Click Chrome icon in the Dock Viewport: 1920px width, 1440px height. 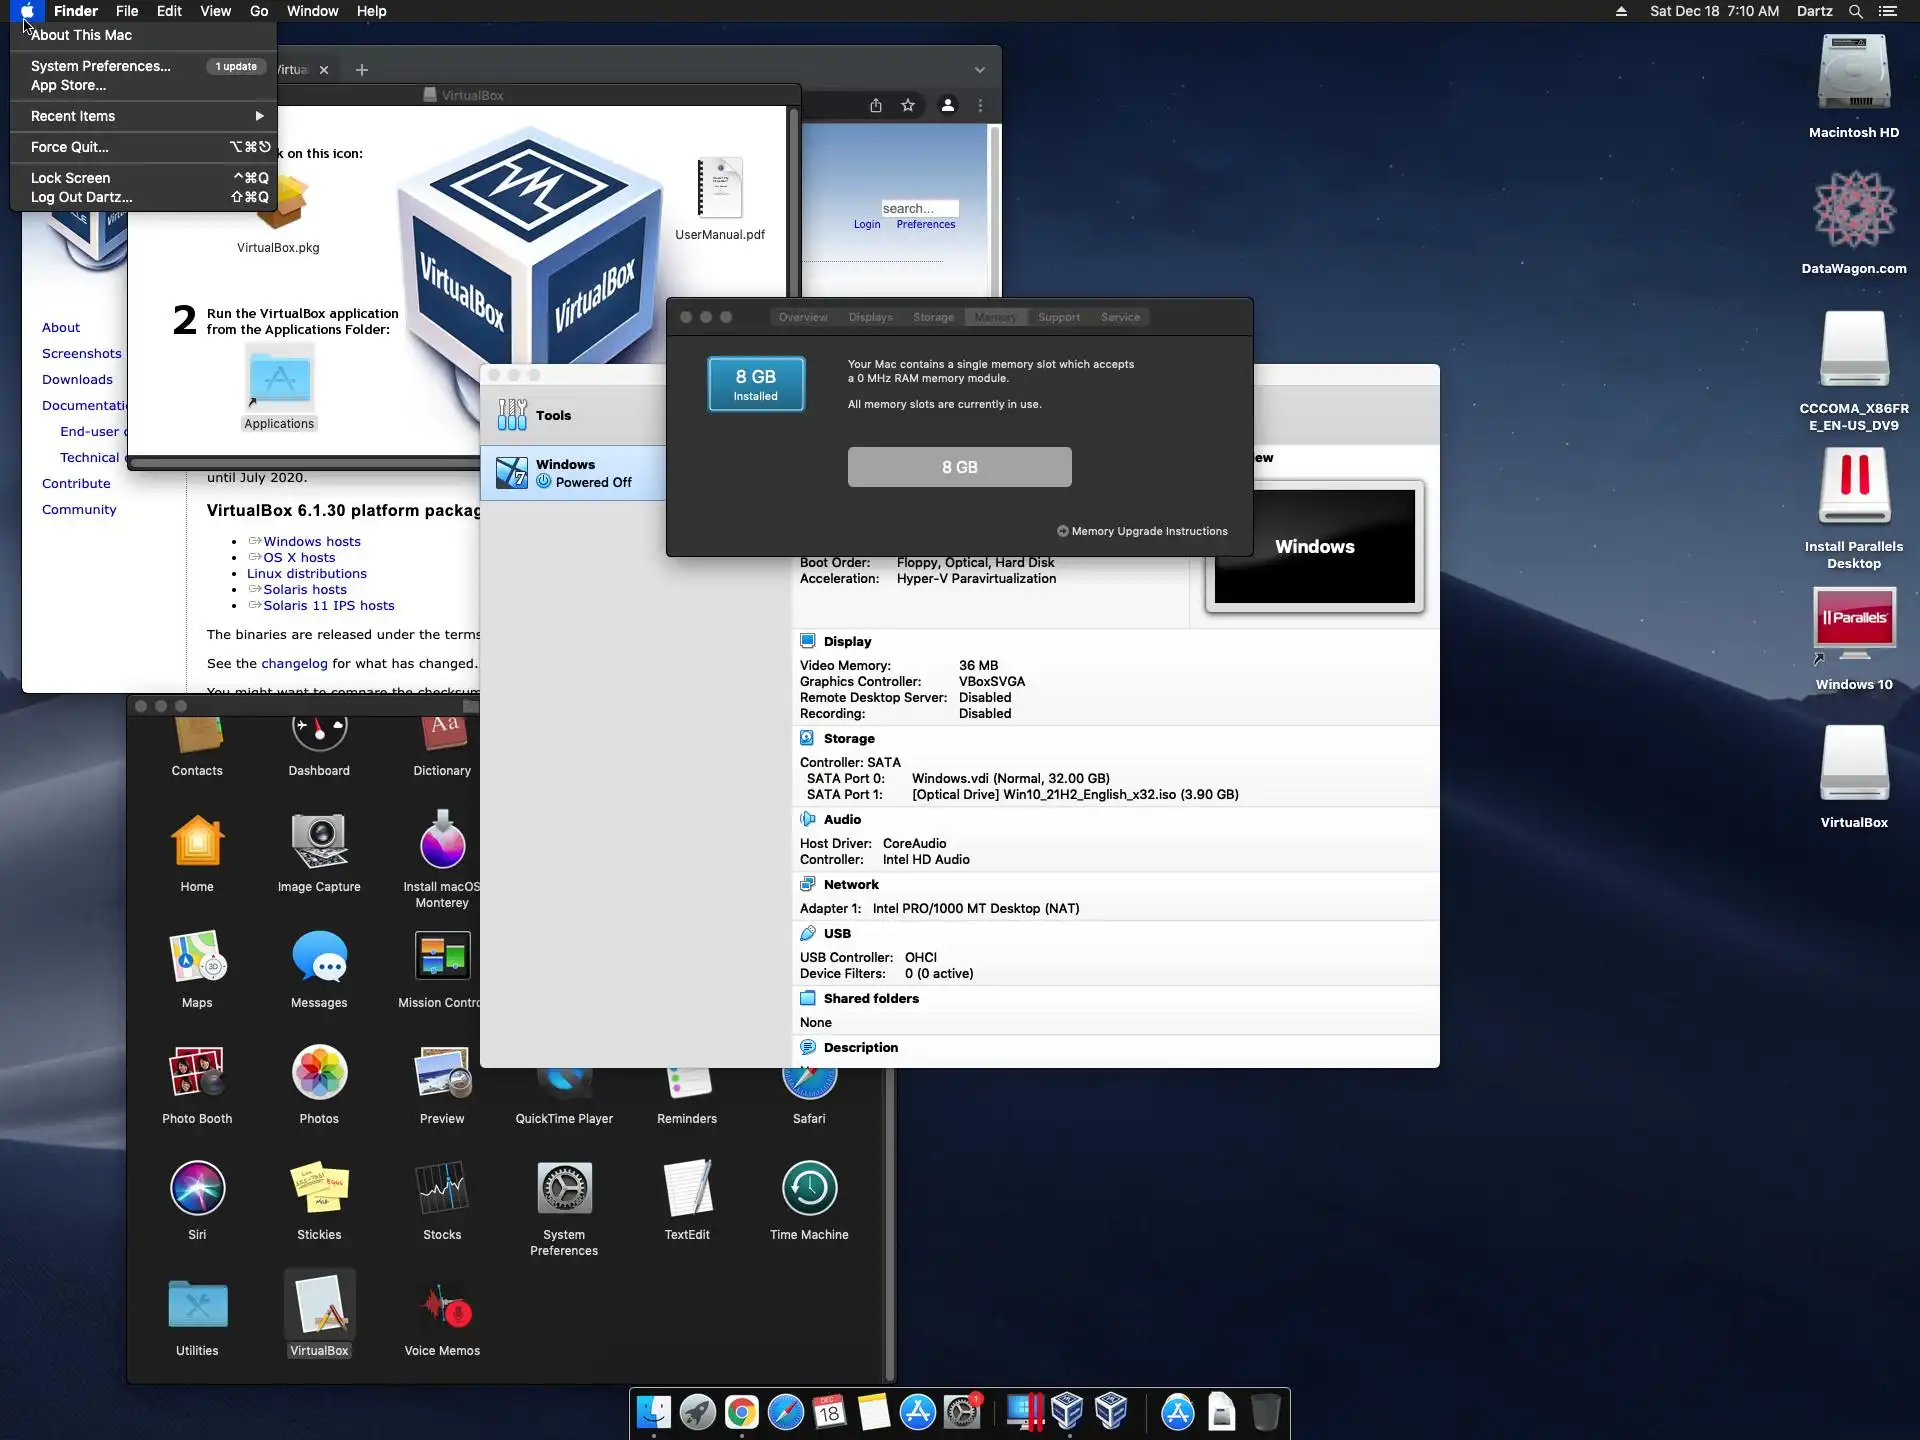pos(741,1412)
